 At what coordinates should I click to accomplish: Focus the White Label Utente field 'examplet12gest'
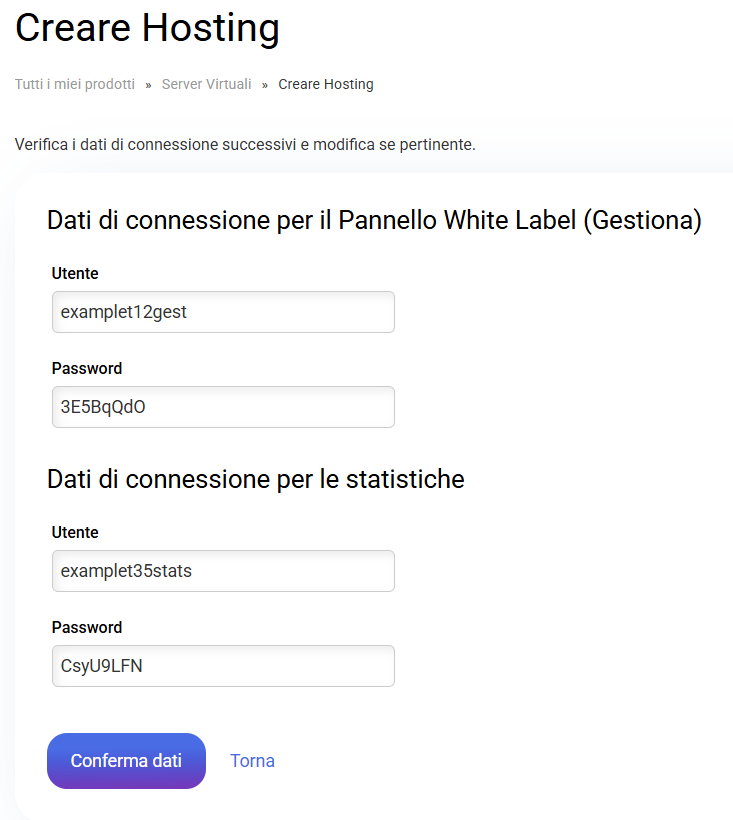click(223, 312)
